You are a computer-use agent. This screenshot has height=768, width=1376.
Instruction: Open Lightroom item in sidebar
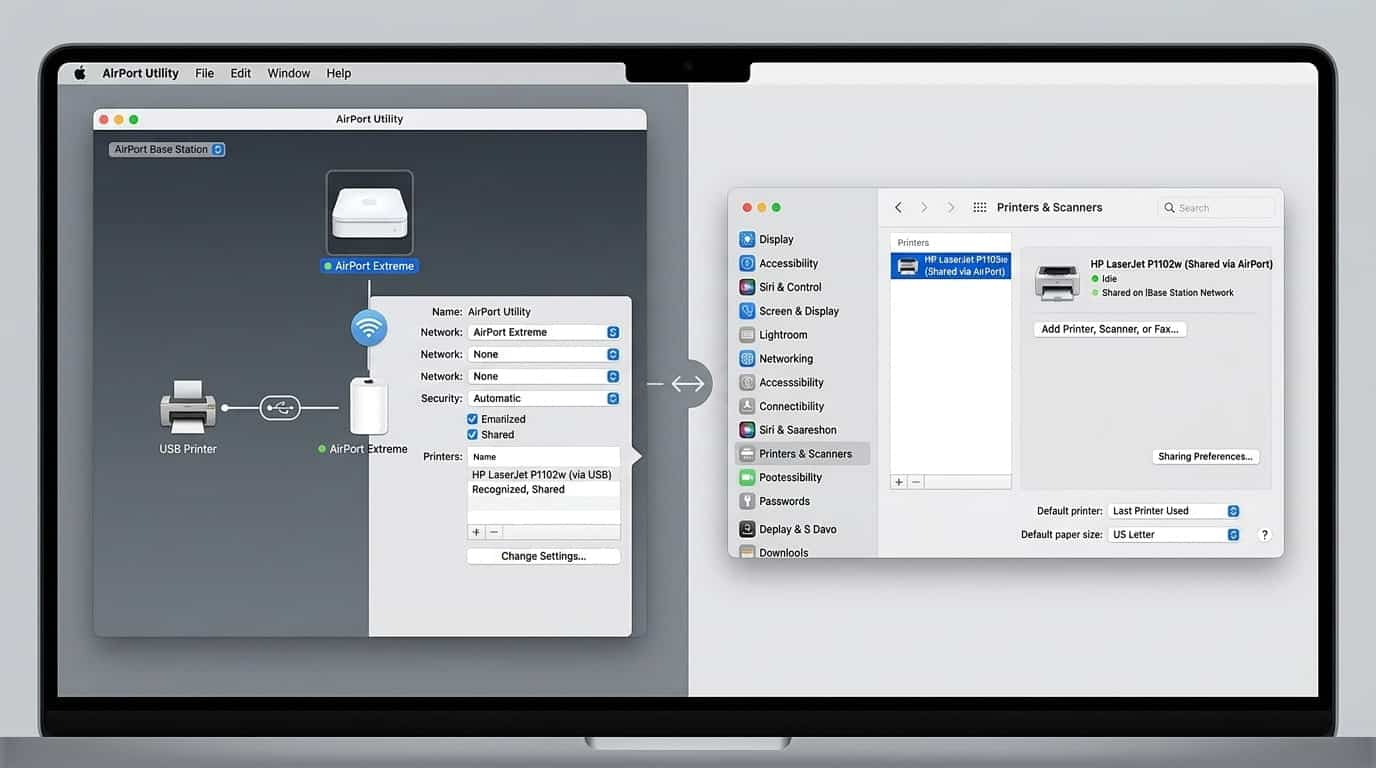point(803,335)
